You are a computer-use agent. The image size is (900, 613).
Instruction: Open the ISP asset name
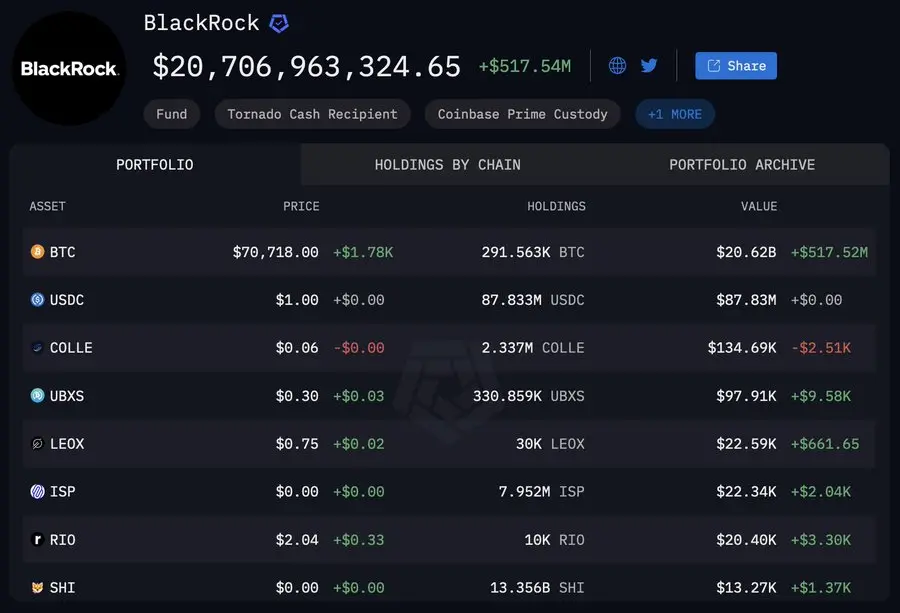tap(63, 491)
